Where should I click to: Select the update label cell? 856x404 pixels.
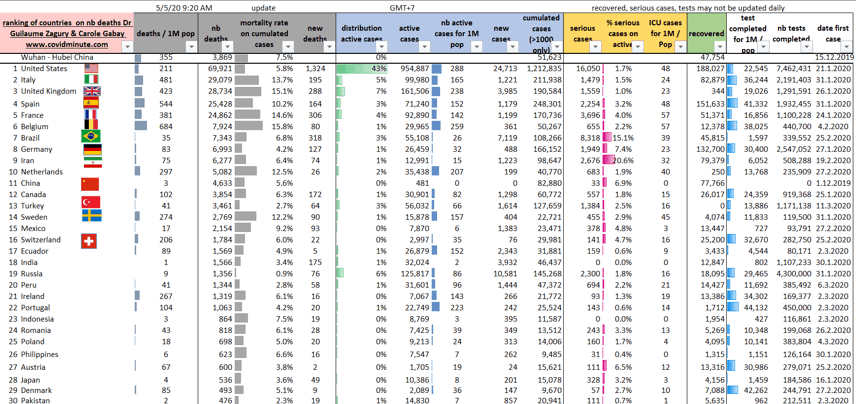tap(264, 8)
